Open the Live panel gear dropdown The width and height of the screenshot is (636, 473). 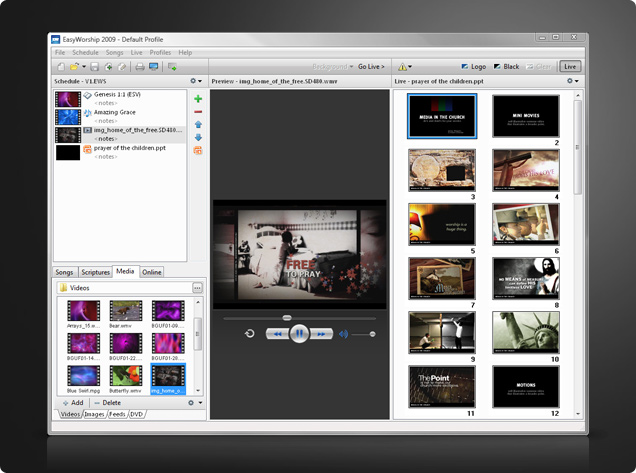[x=573, y=81]
